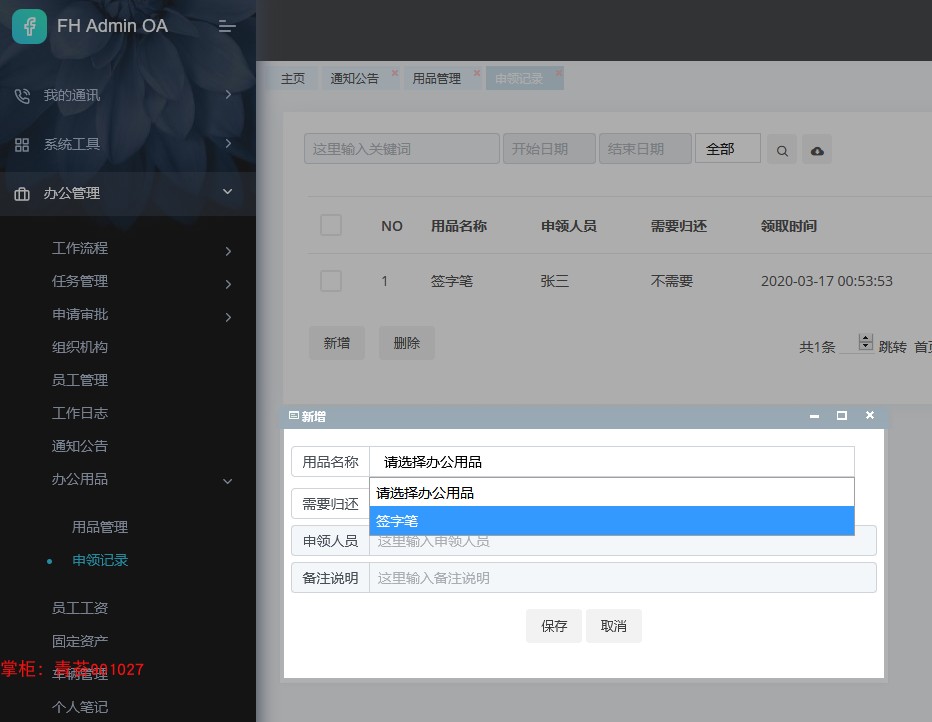Image resolution: width=932 pixels, height=722 pixels.
Task: Click the 保存 button in the dialog
Action: [x=554, y=626]
